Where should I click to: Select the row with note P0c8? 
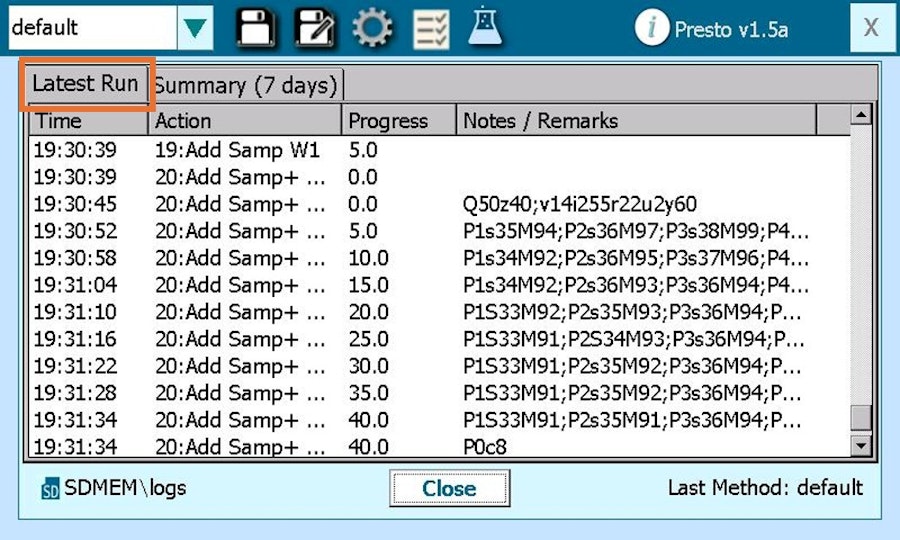pyautogui.click(x=439, y=446)
